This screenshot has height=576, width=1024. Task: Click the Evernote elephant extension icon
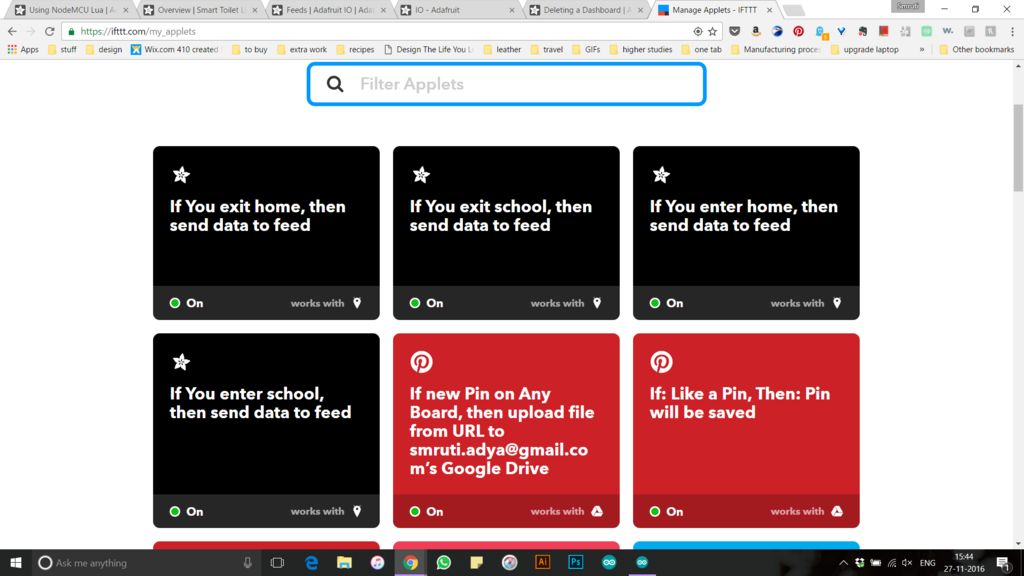coord(863,31)
